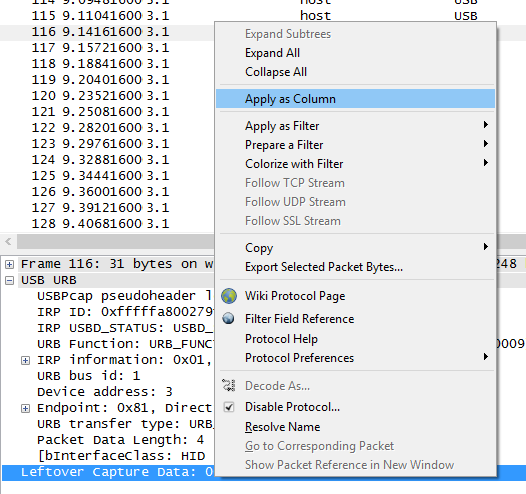Expand the Endpoint 0x81 node

25,408
